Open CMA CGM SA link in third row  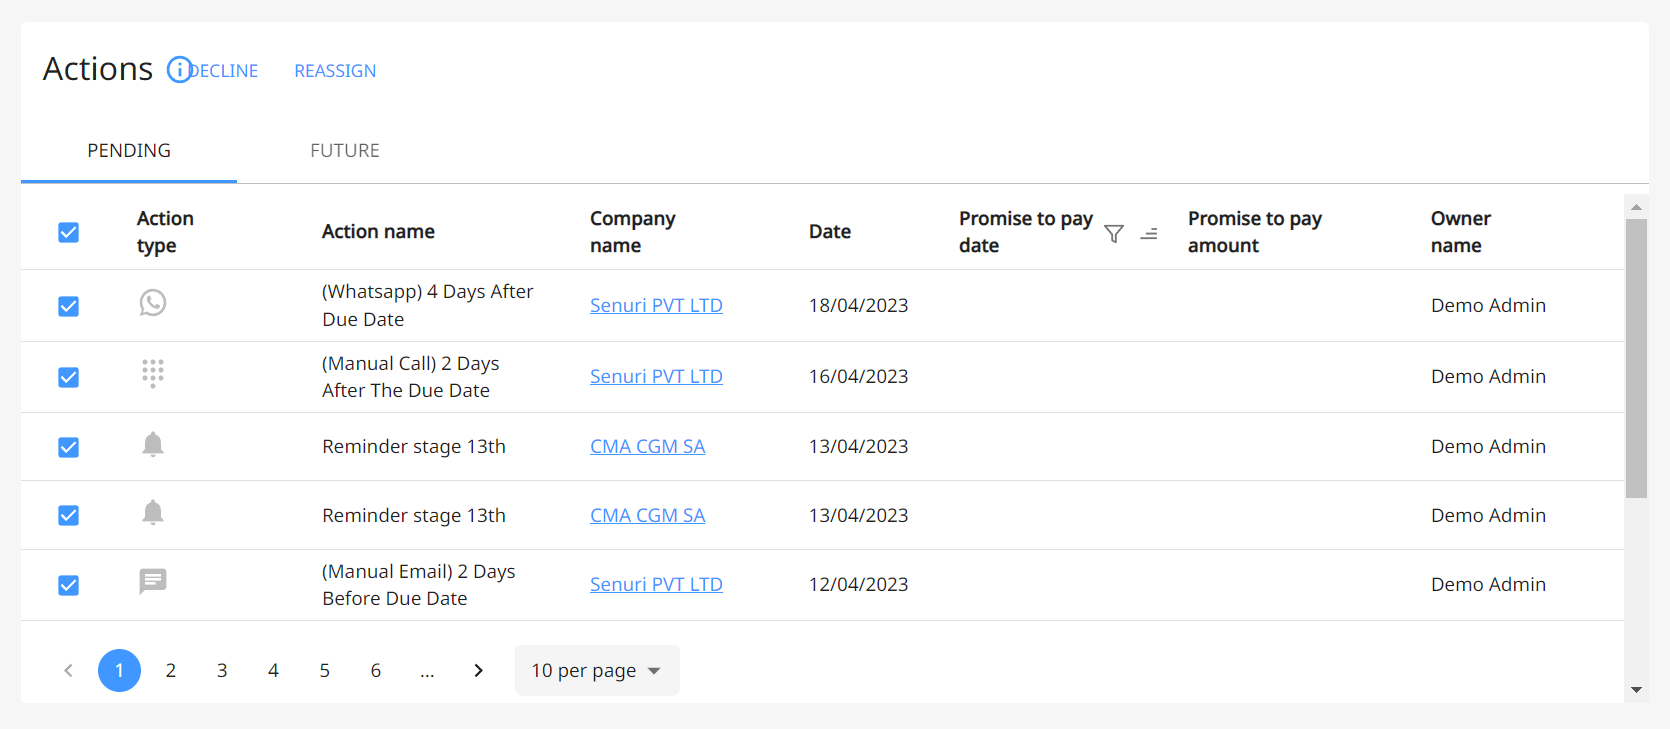(x=647, y=446)
